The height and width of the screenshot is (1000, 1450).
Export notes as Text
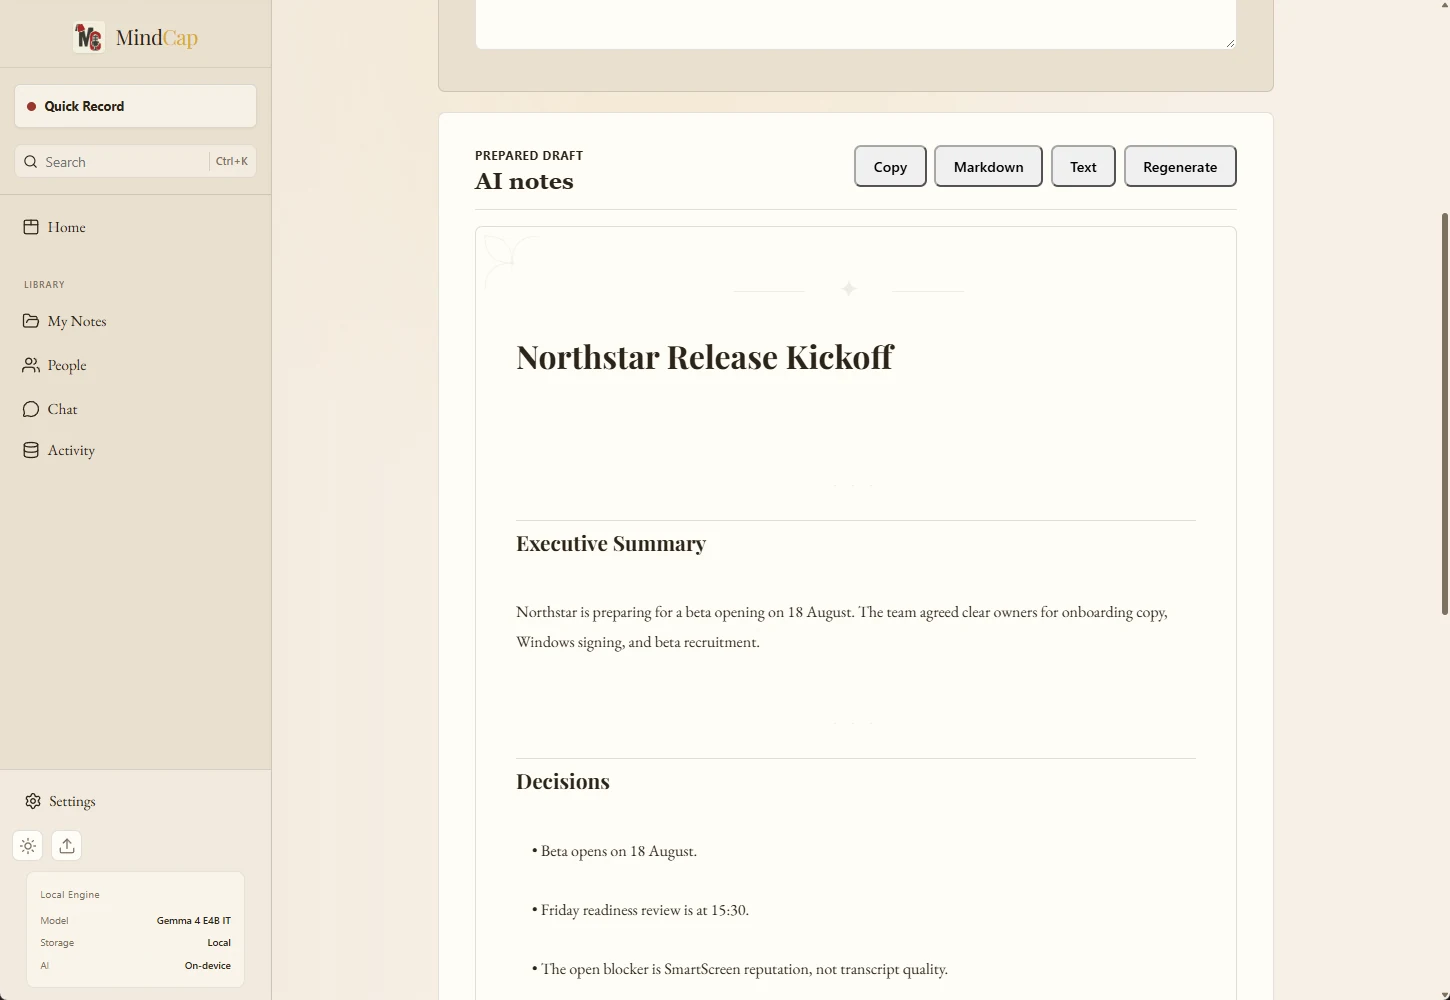tap(1083, 166)
